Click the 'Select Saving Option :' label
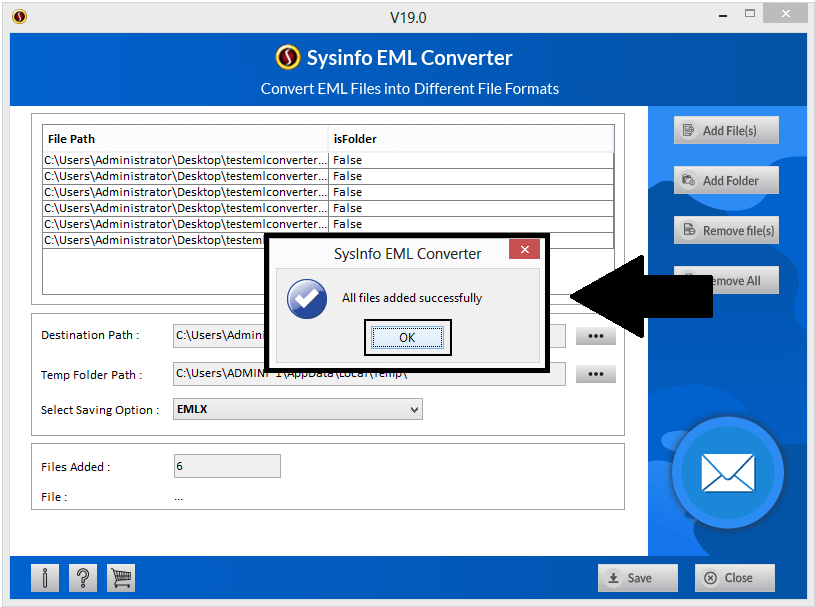Viewport: 815px width, 607px height. (100, 410)
